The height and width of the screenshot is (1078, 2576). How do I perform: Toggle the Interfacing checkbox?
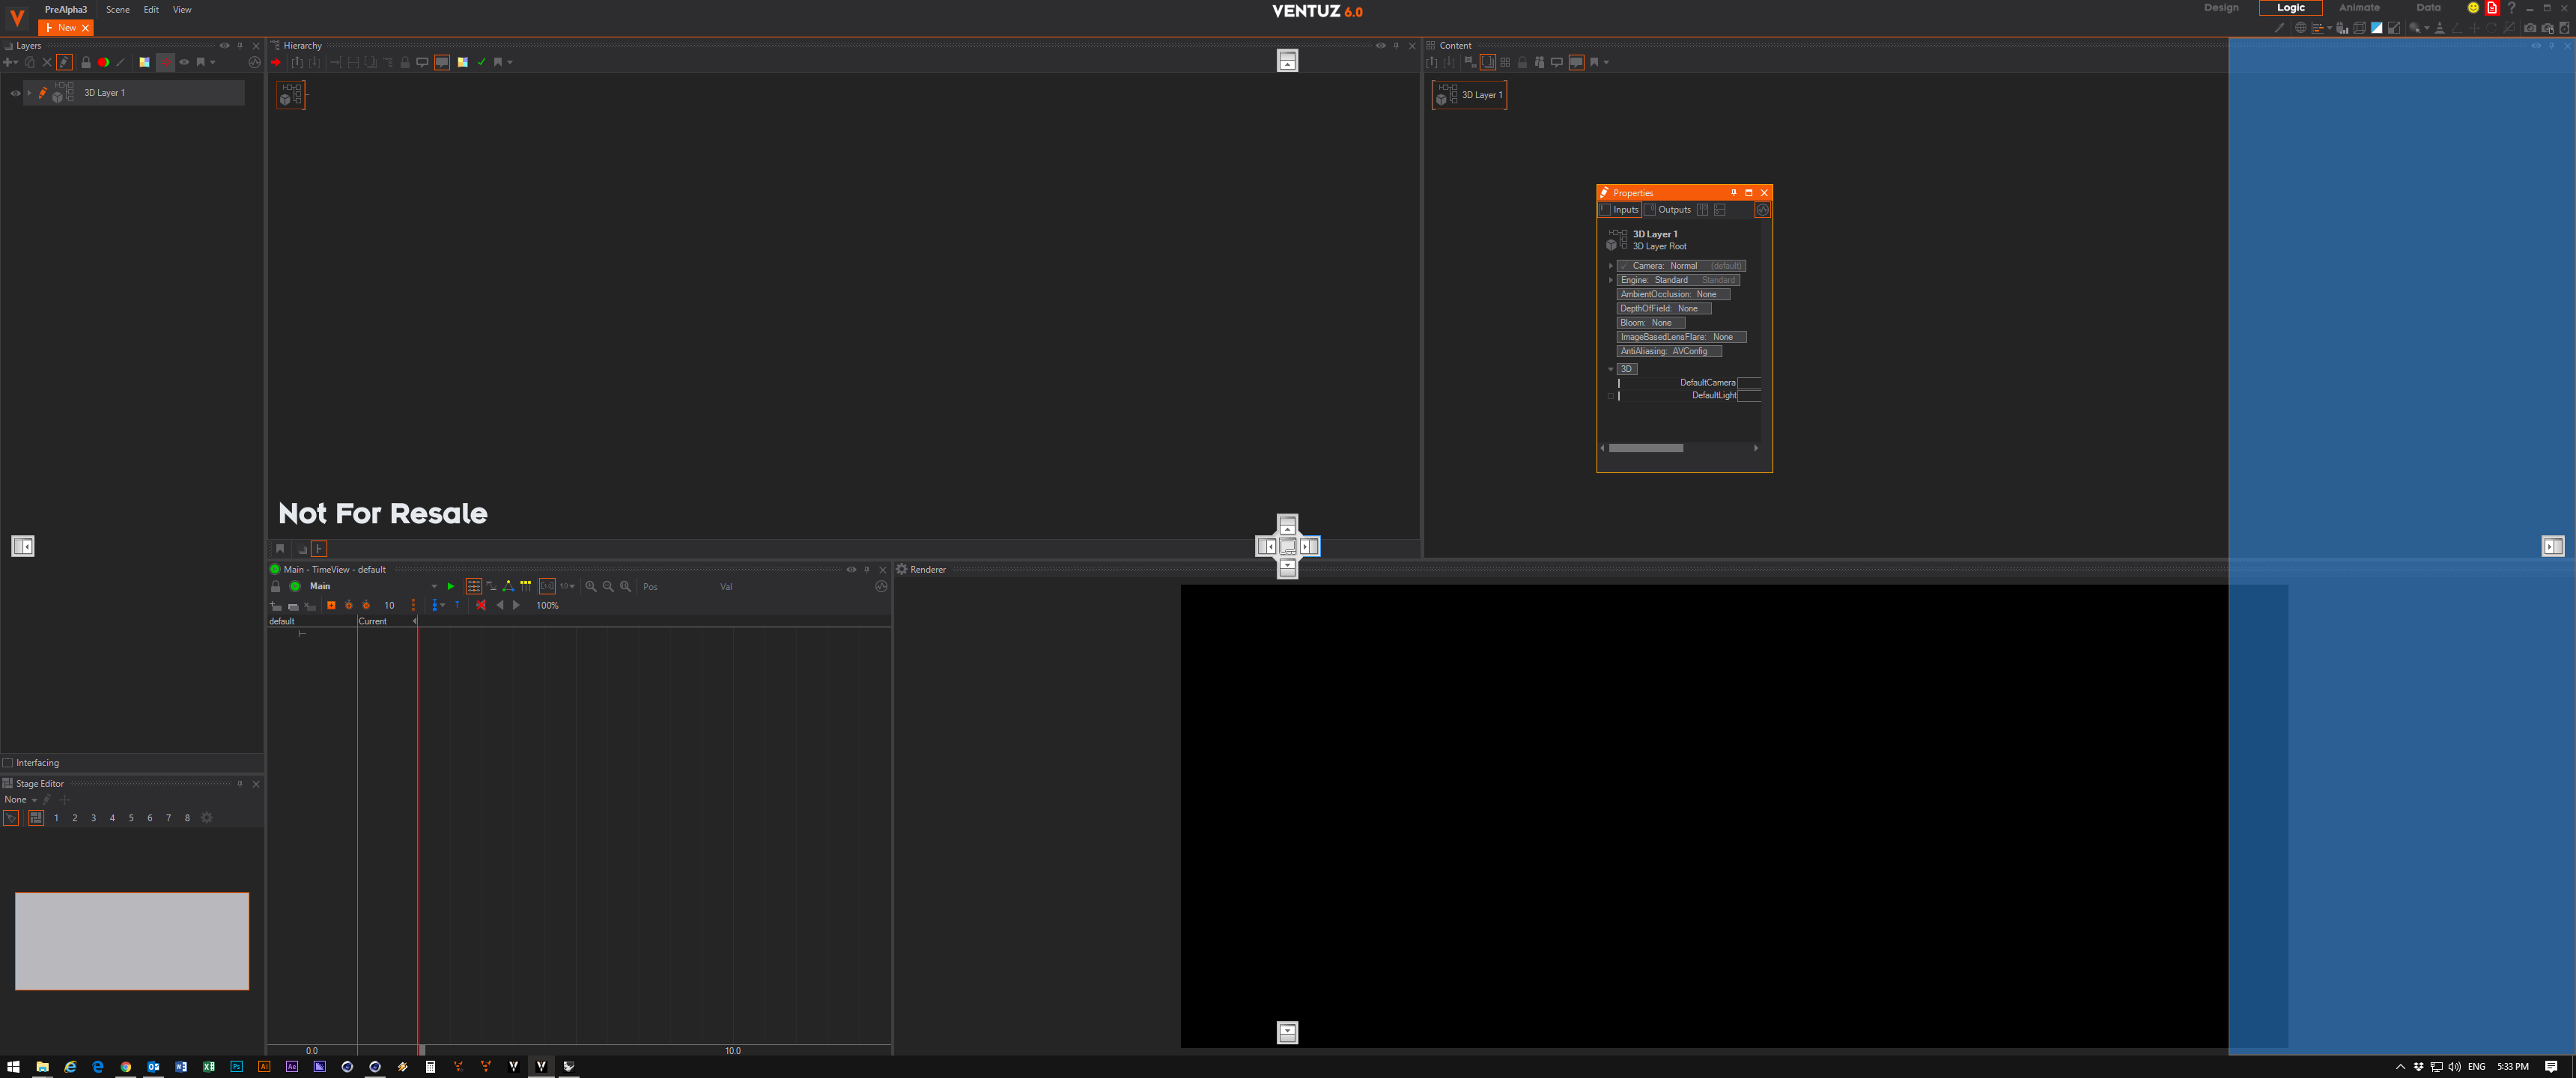point(8,763)
